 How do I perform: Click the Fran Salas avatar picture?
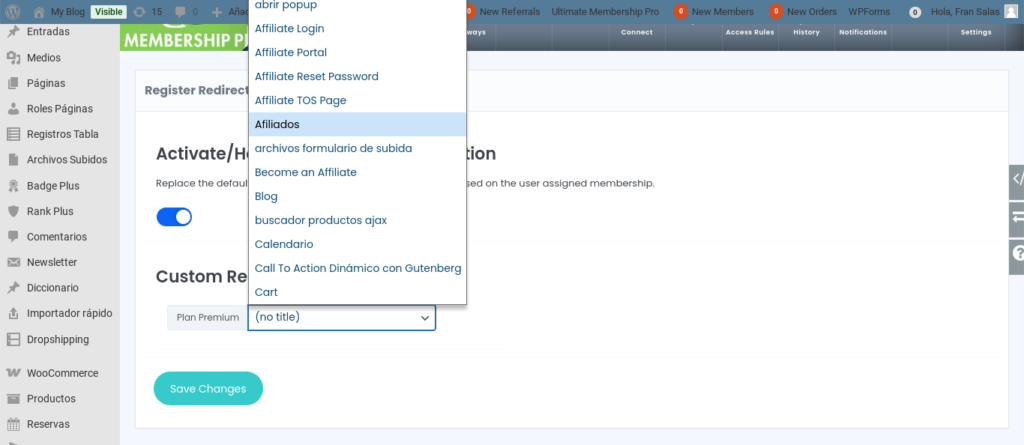(1011, 12)
